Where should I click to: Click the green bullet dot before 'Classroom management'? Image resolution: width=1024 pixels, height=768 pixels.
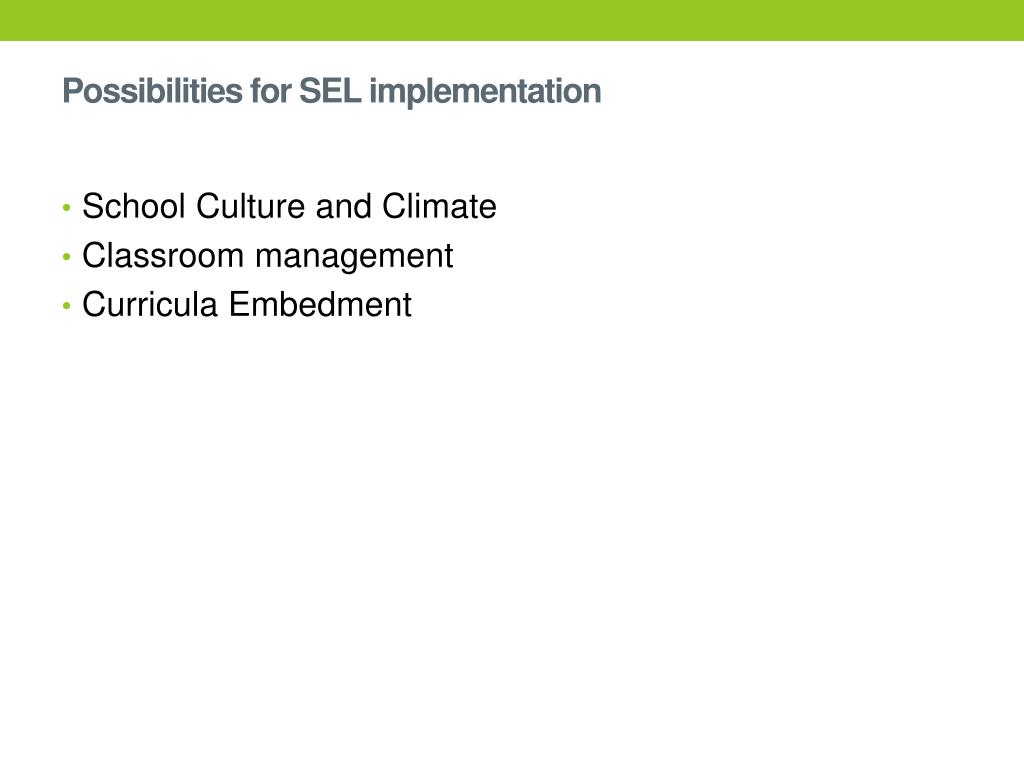click(x=66, y=258)
